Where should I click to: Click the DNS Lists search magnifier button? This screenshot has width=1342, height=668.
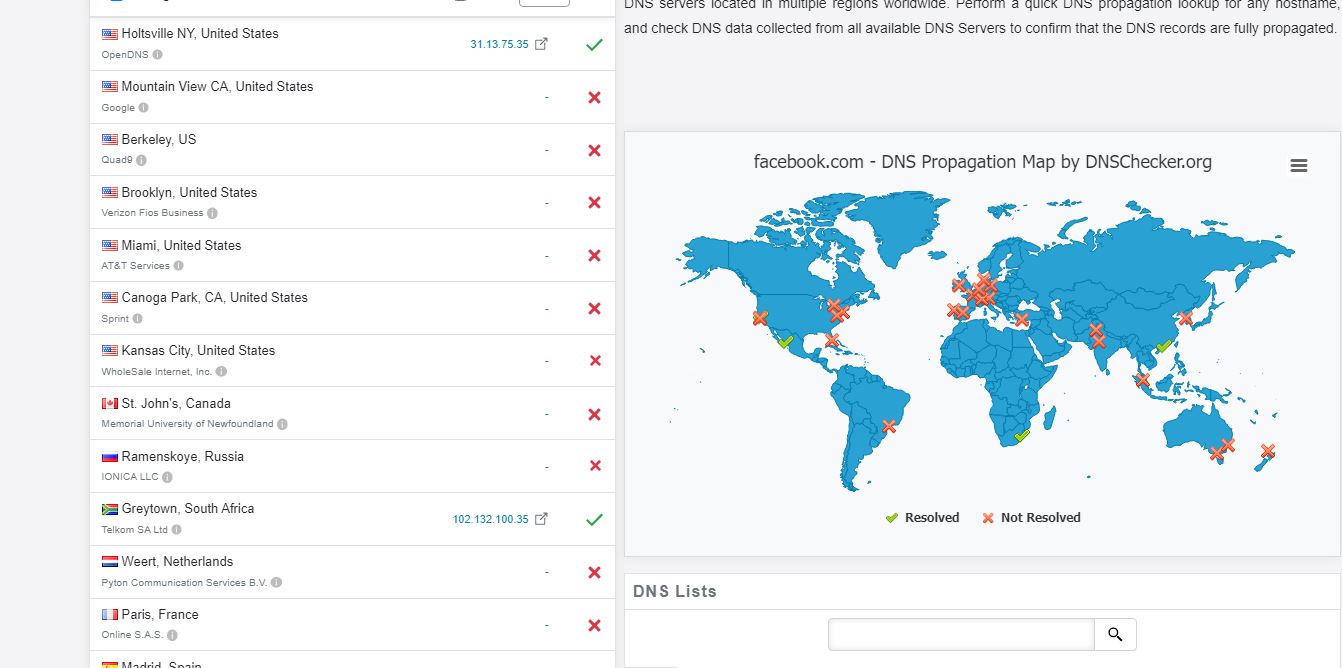click(1115, 634)
